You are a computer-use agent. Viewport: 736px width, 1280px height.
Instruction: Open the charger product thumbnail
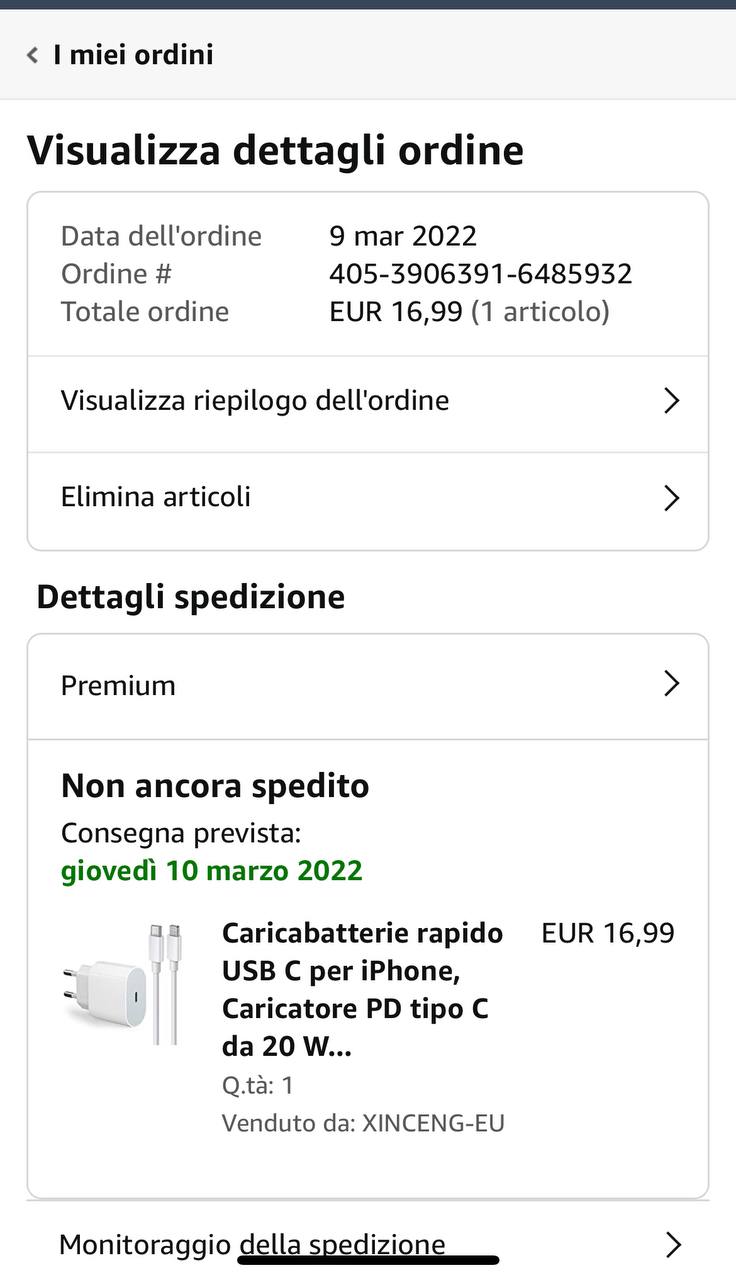pyautogui.click(x=122, y=984)
